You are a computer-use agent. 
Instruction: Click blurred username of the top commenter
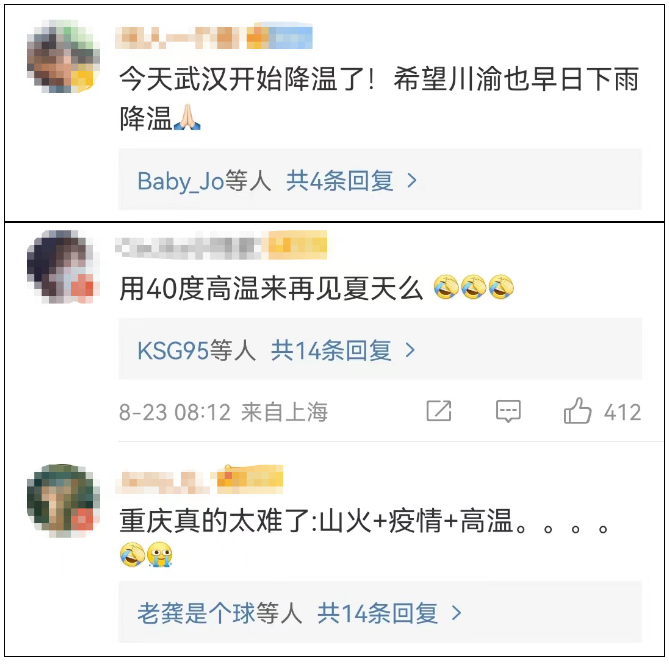(181, 37)
